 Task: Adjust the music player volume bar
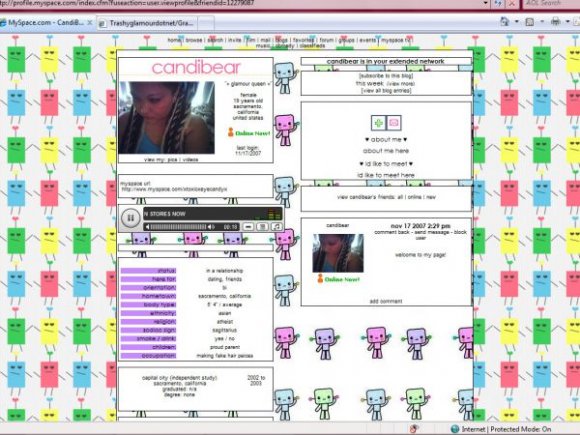point(178,227)
